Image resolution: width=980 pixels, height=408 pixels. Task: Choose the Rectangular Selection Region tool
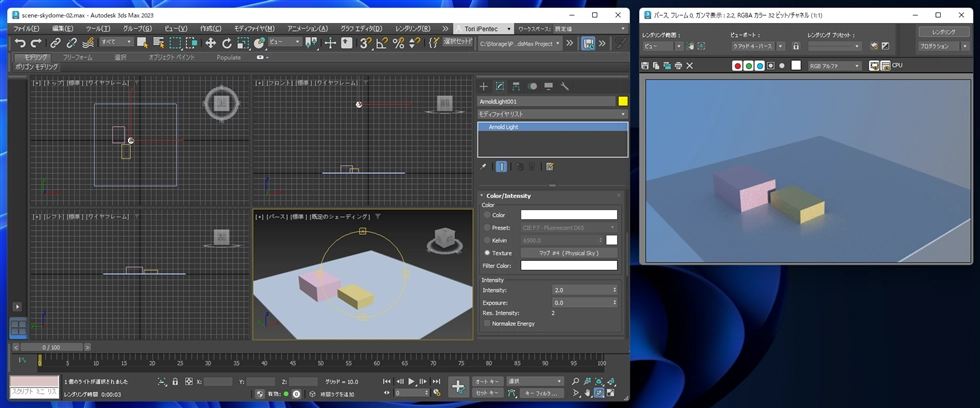pyautogui.click(x=176, y=43)
